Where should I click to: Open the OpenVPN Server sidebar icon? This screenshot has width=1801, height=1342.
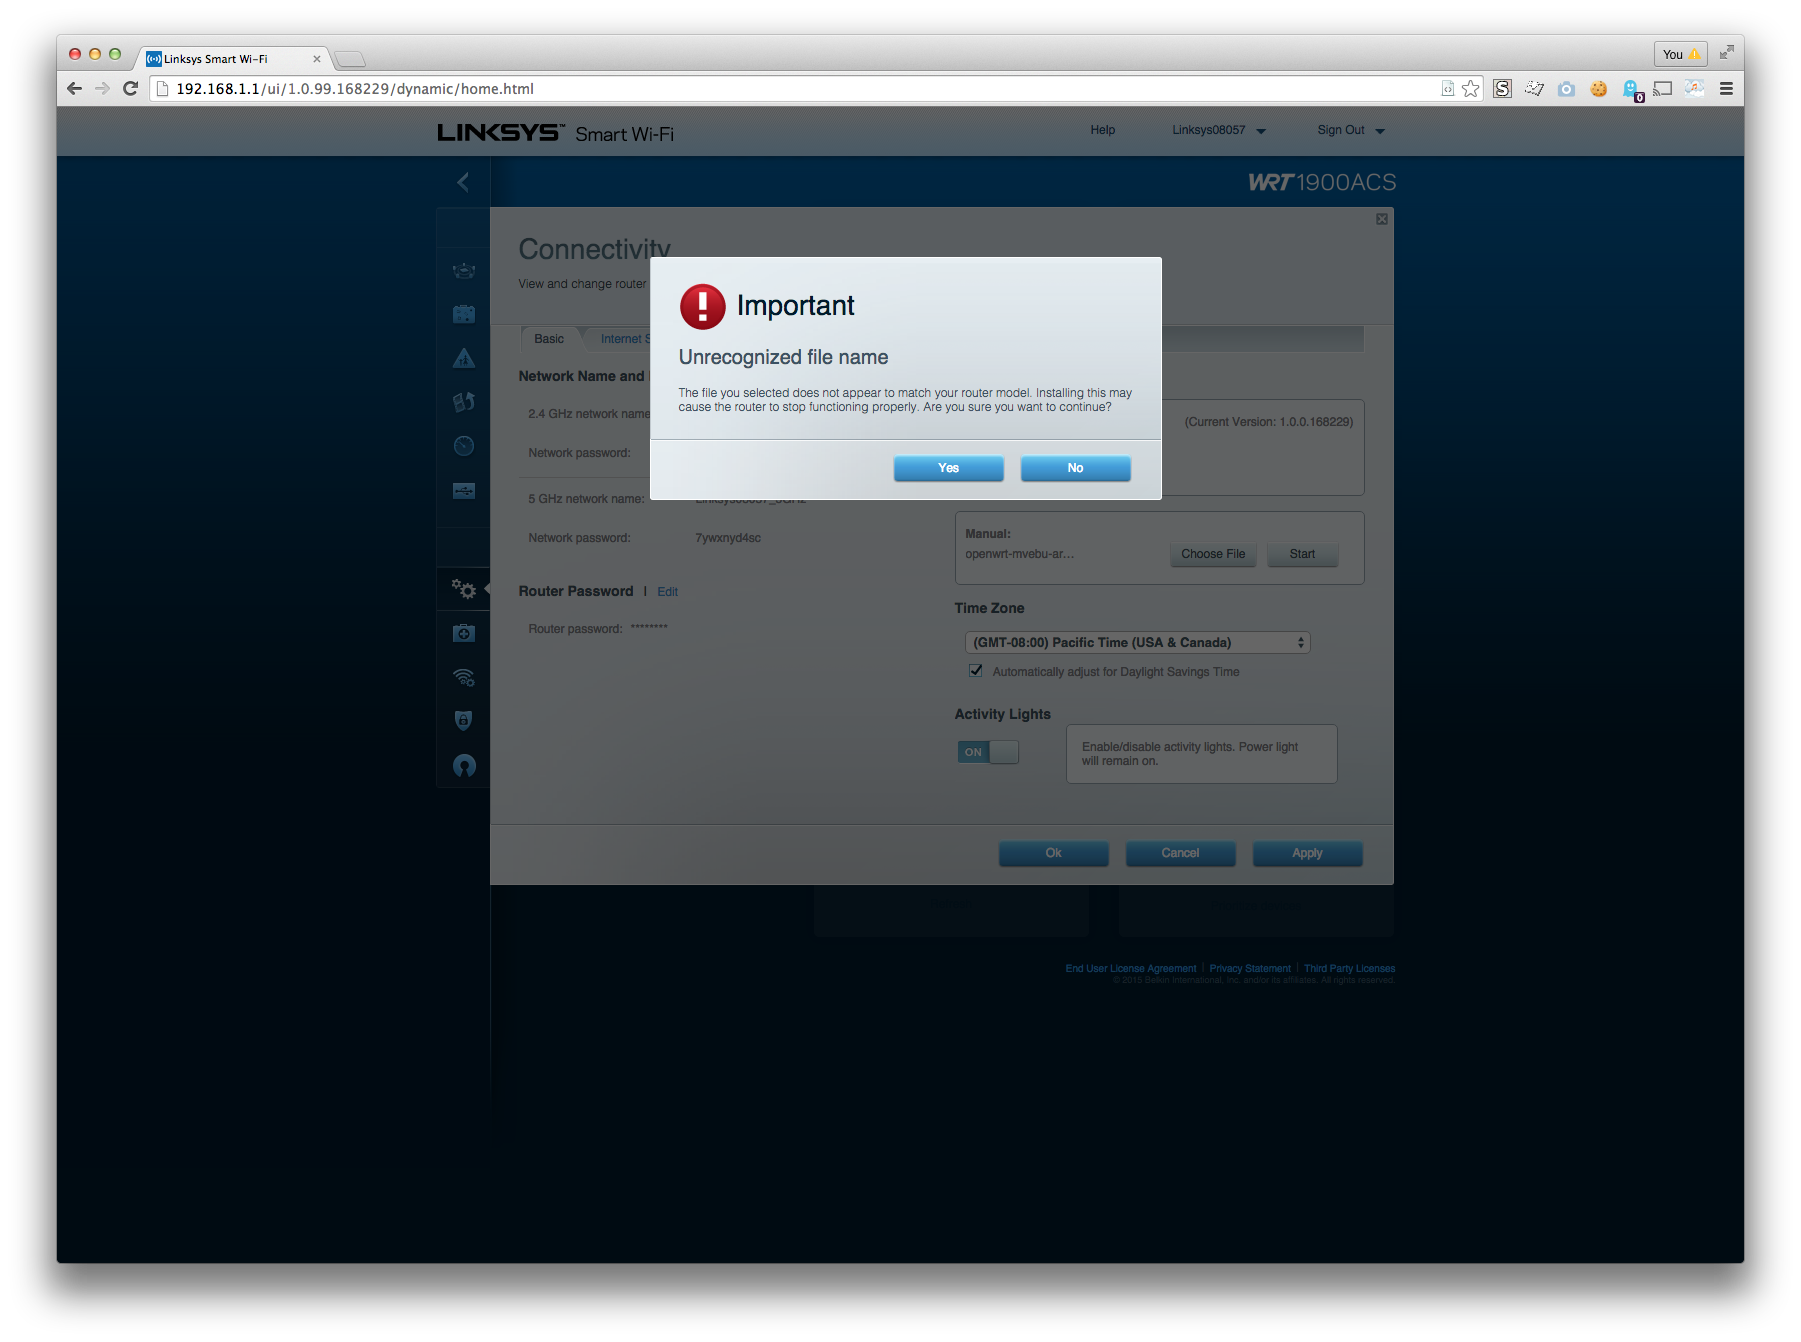click(464, 766)
